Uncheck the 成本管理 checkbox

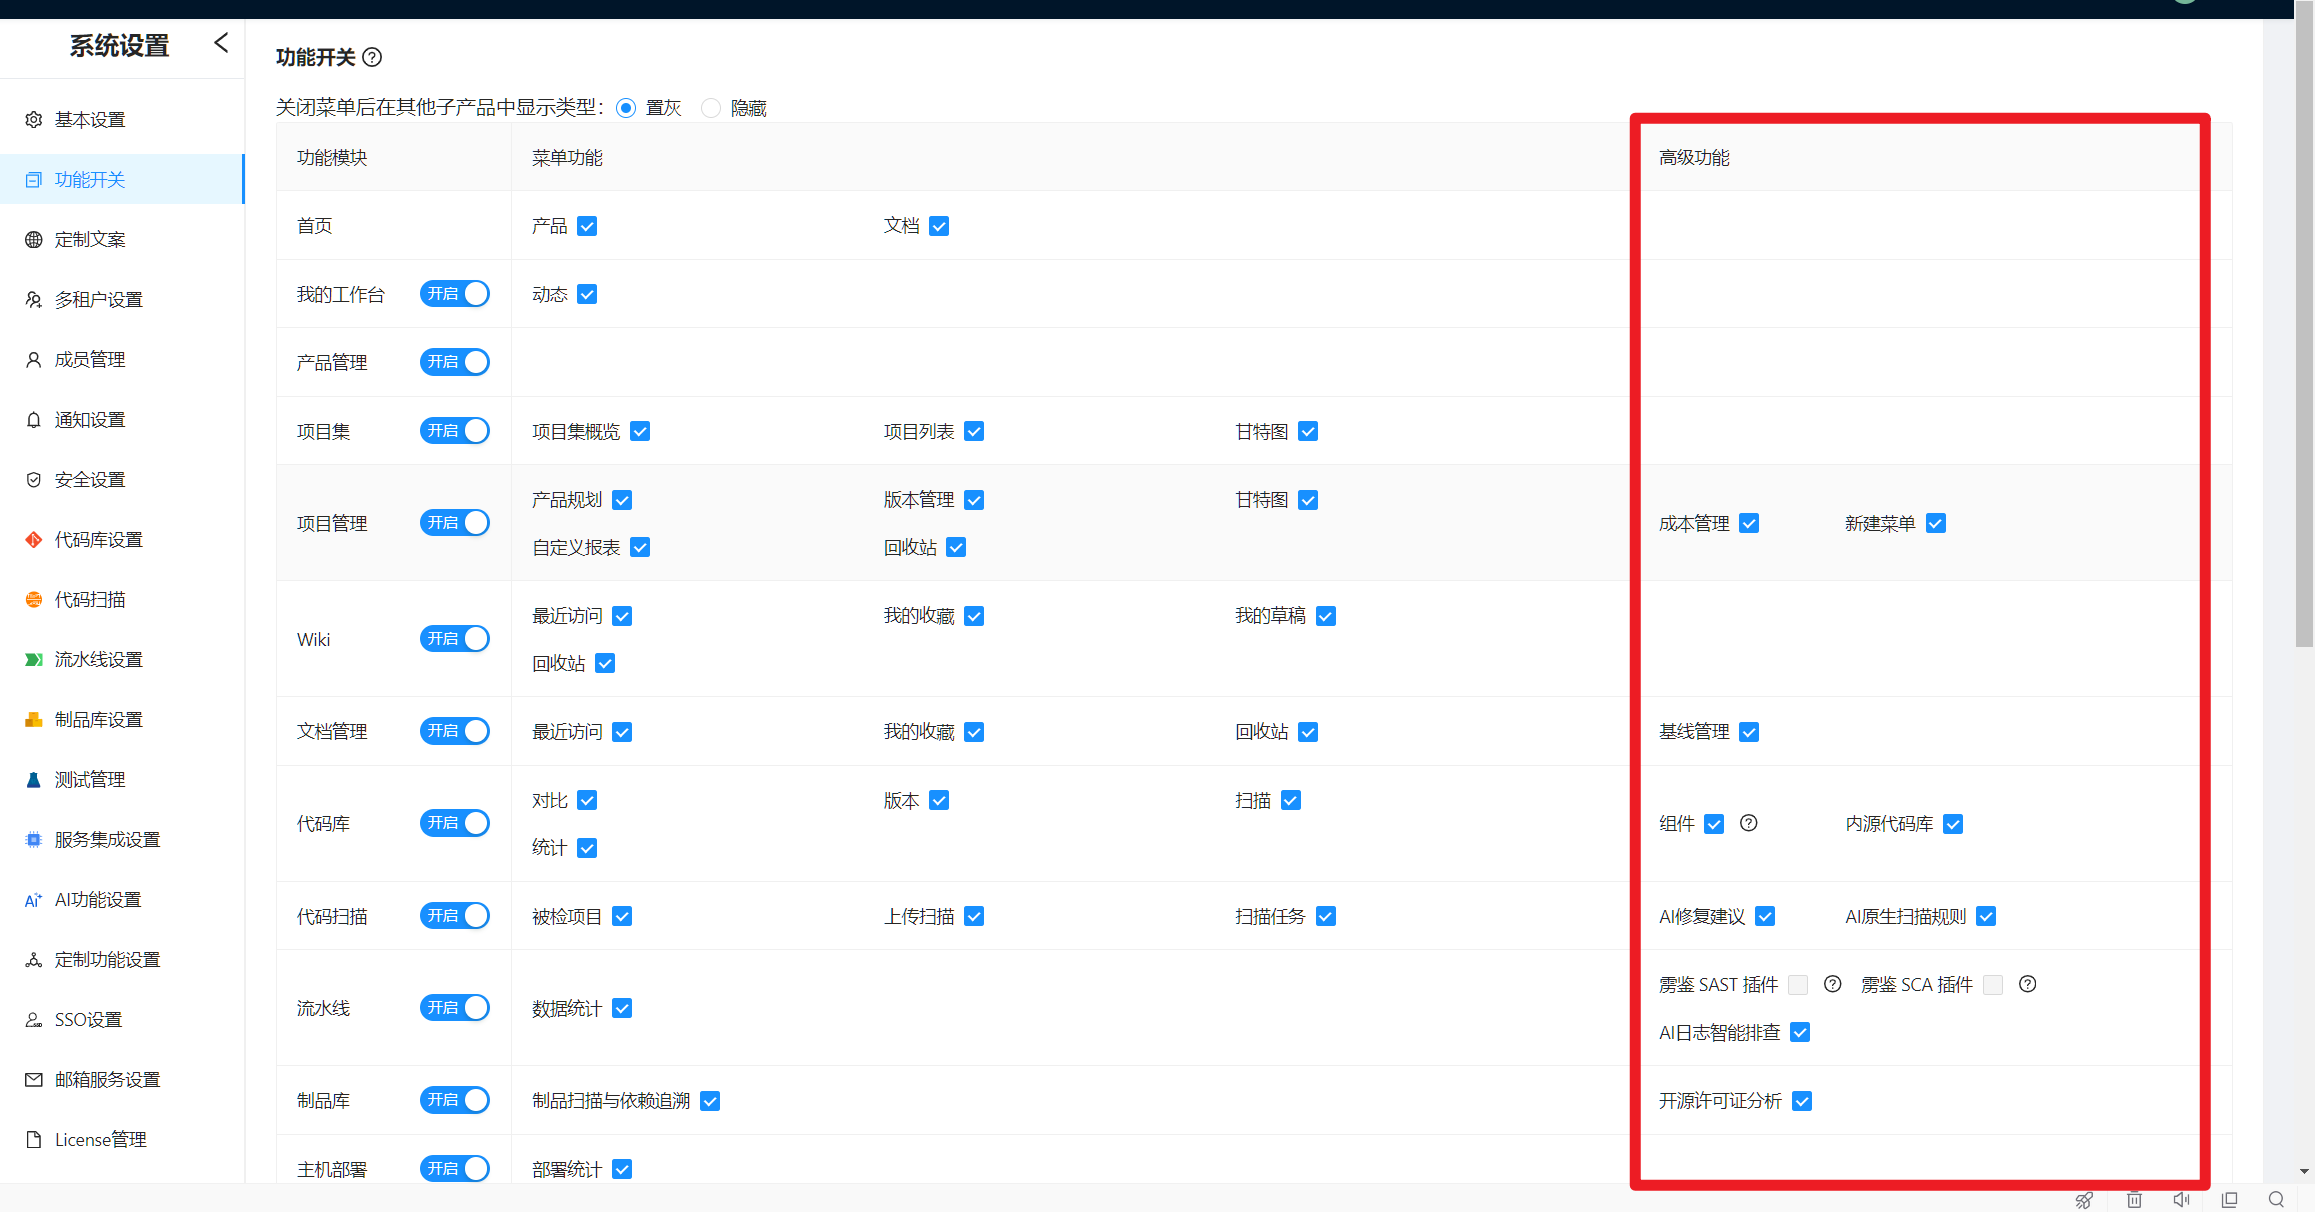1749,523
